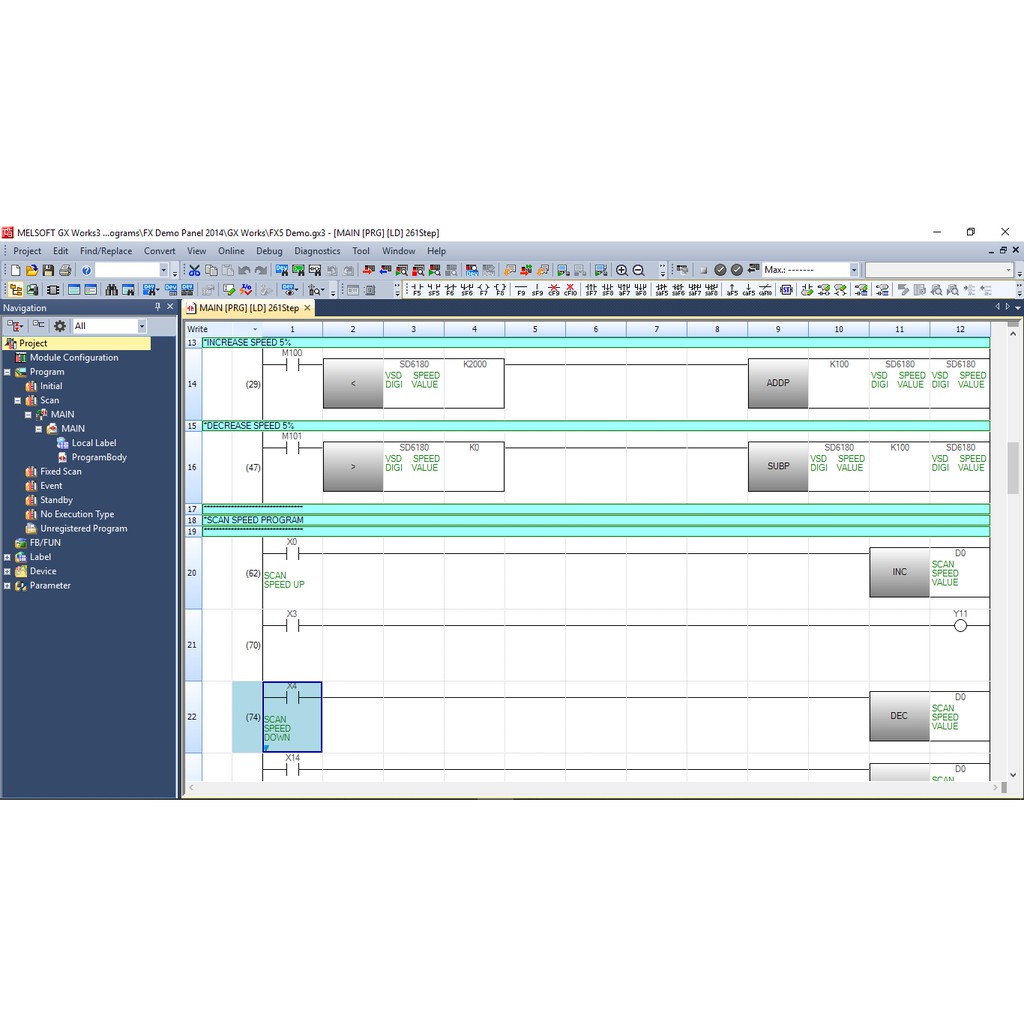The height and width of the screenshot is (1024, 1024).
Task: Click the 'INCREASE SPEED 5%' comment line
Action: coord(596,343)
